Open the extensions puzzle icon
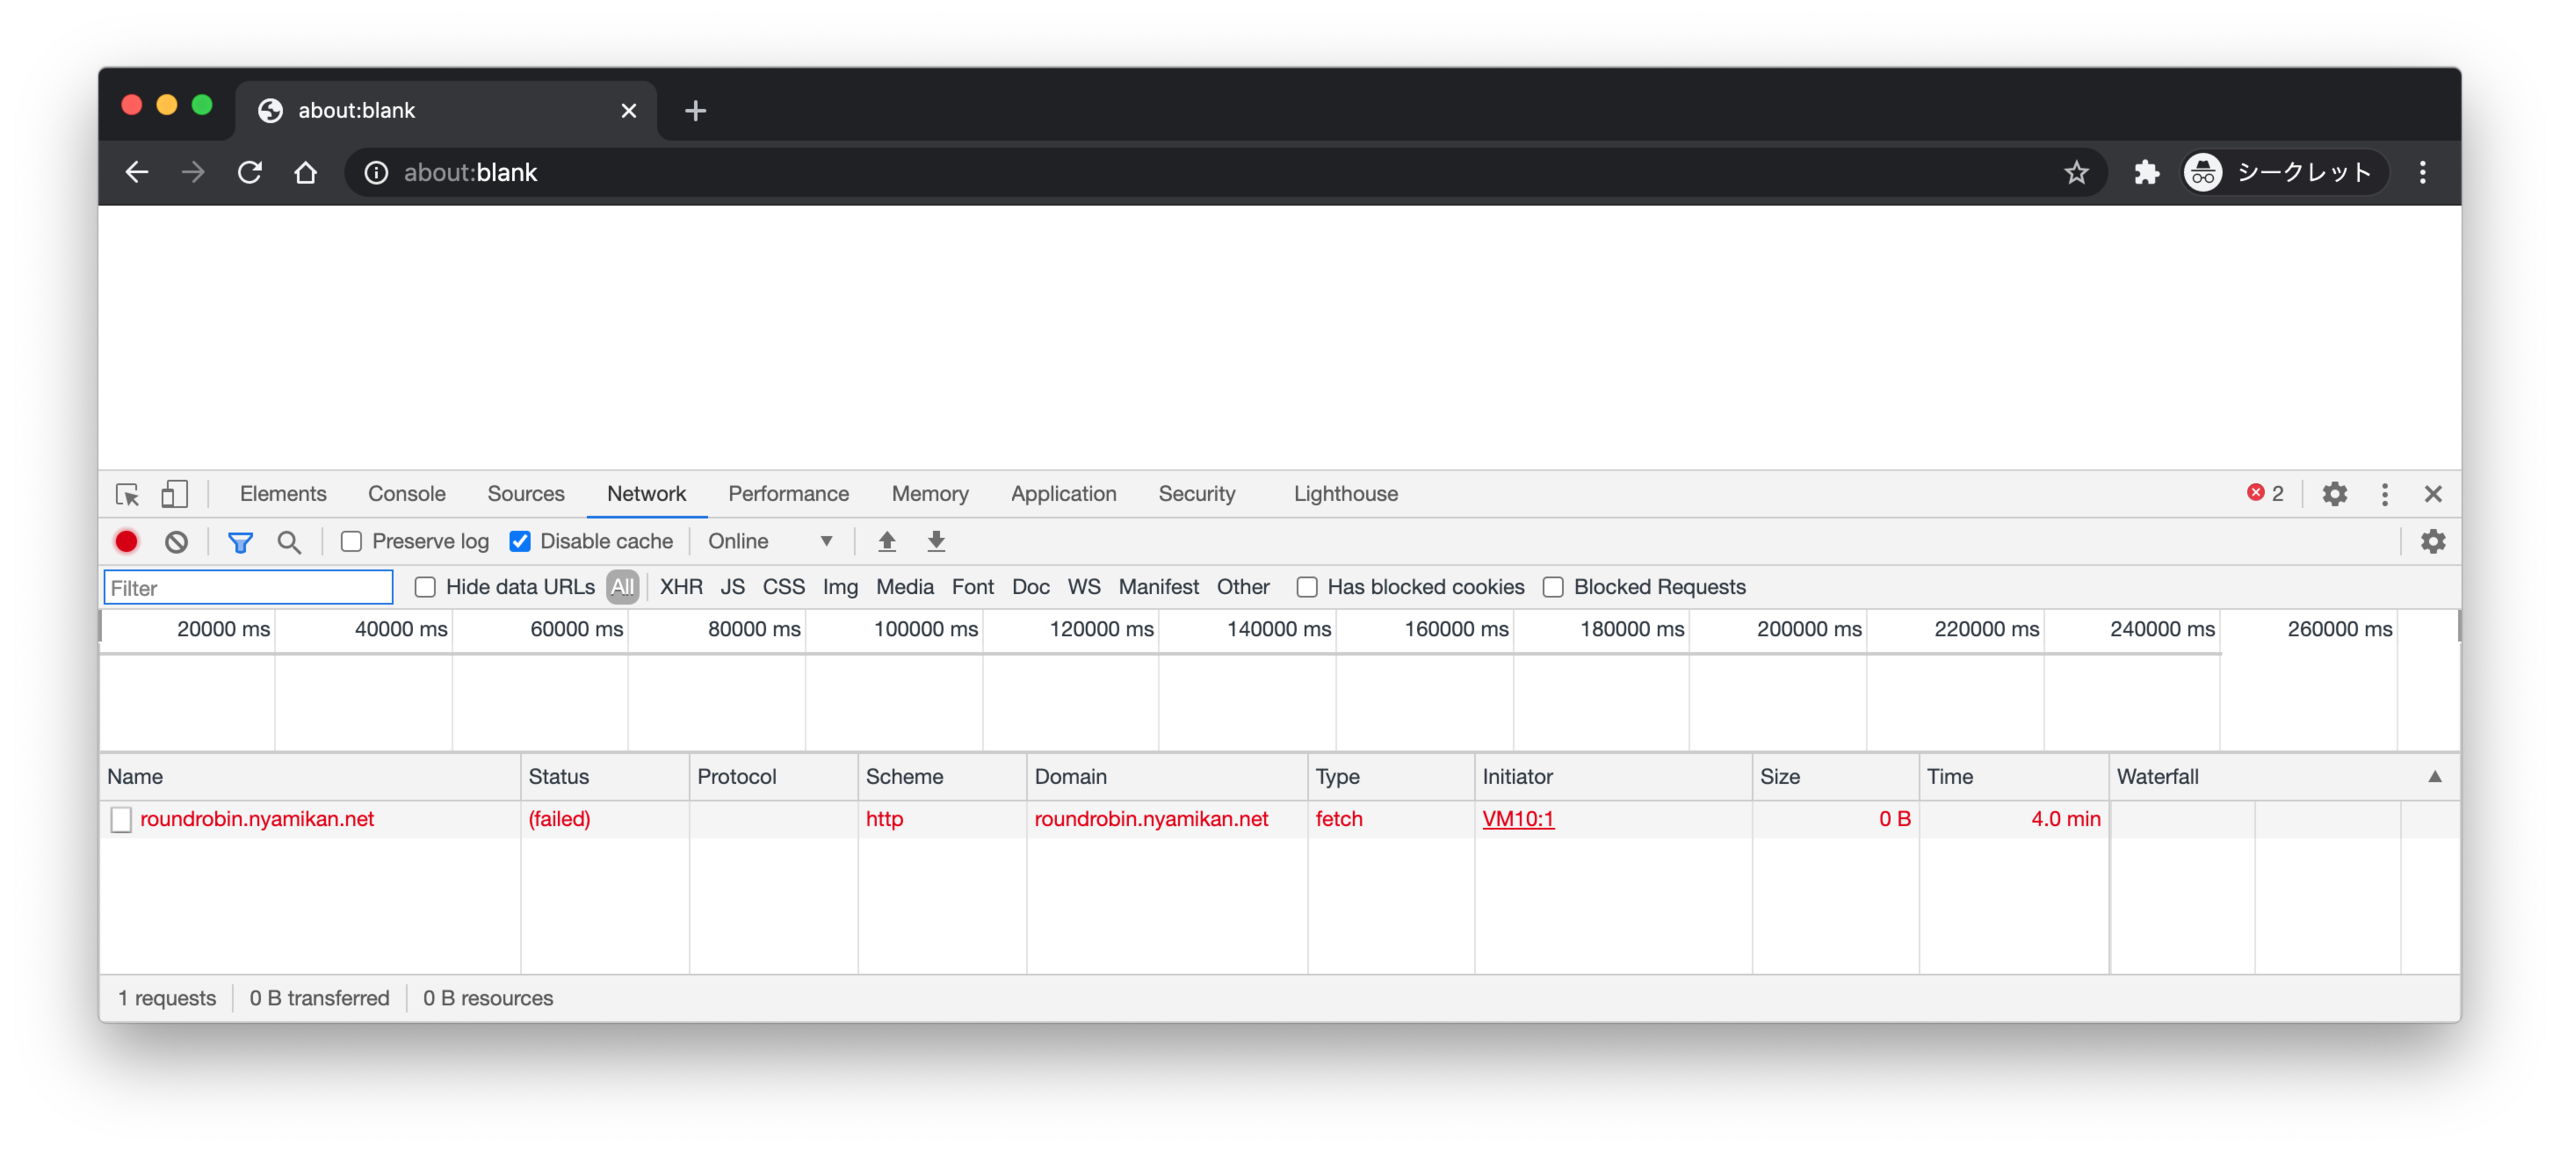 (2145, 172)
